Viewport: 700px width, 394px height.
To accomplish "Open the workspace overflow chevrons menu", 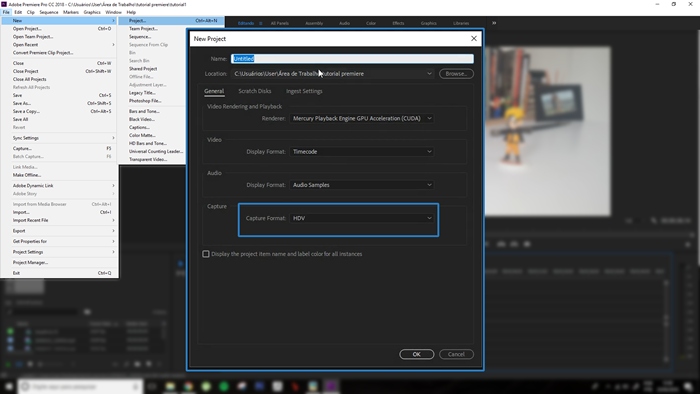I will [494, 23].
